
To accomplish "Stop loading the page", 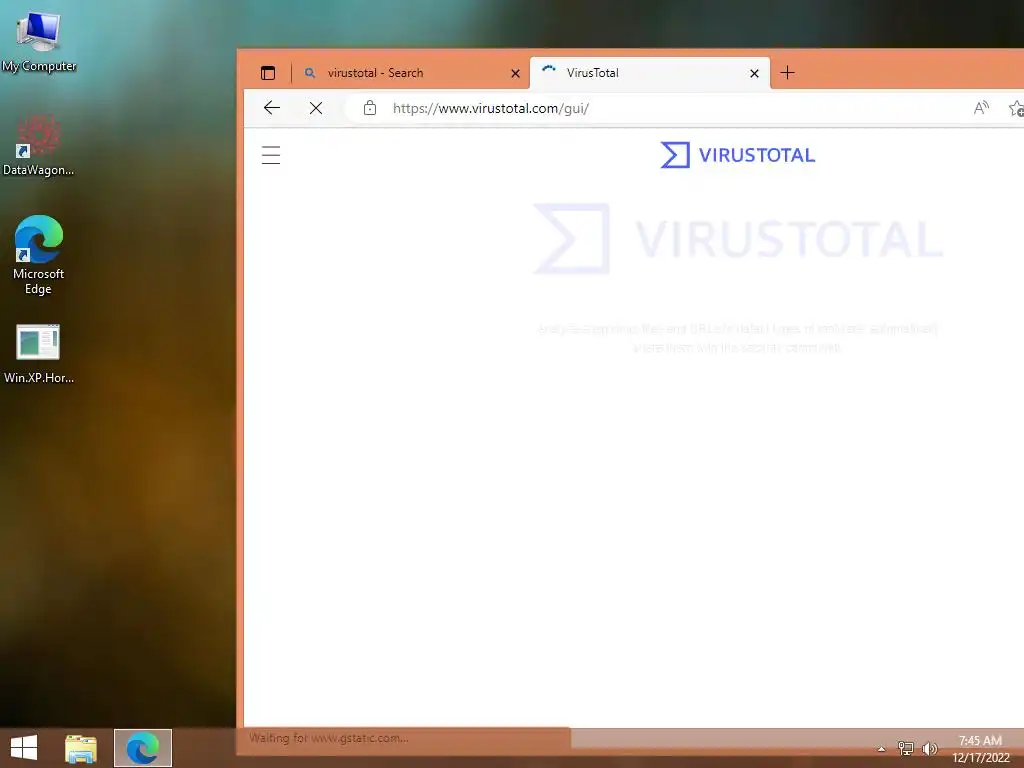I will pos(316,108).
